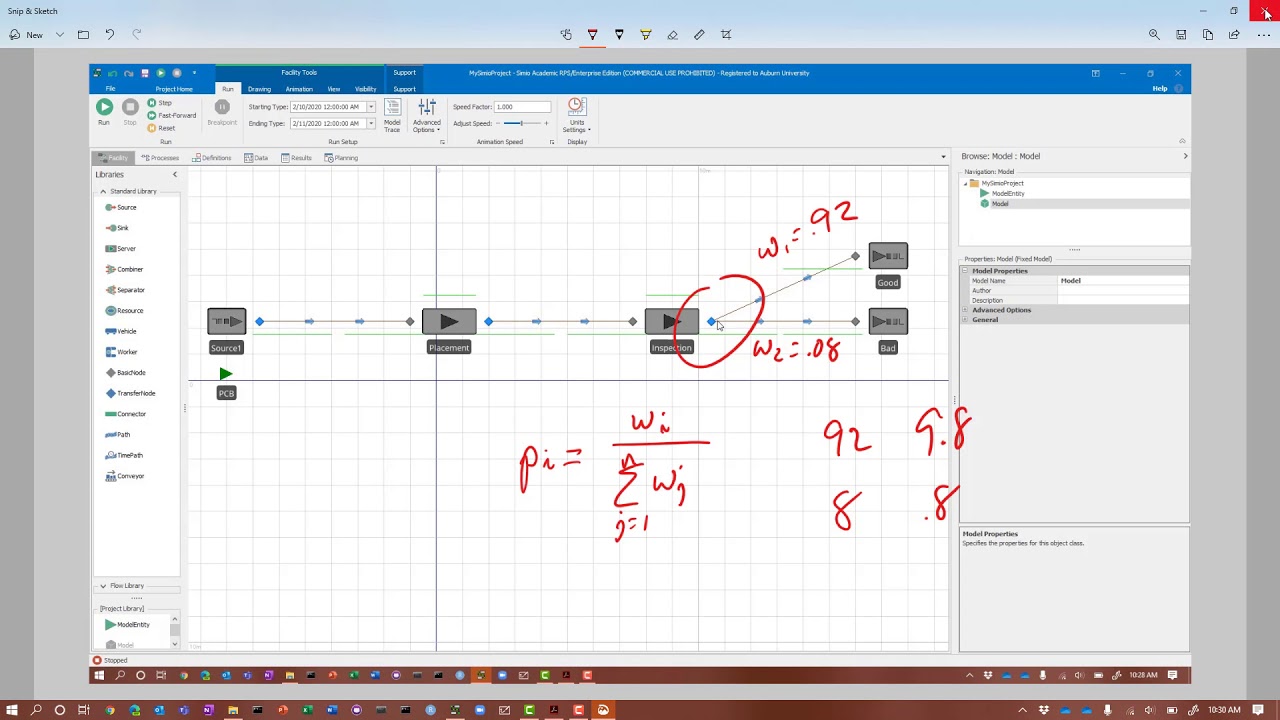This screenshot has height=720, width=1280.
Task: Select Separator in Standard Library
Action: [x=125, y=290]
